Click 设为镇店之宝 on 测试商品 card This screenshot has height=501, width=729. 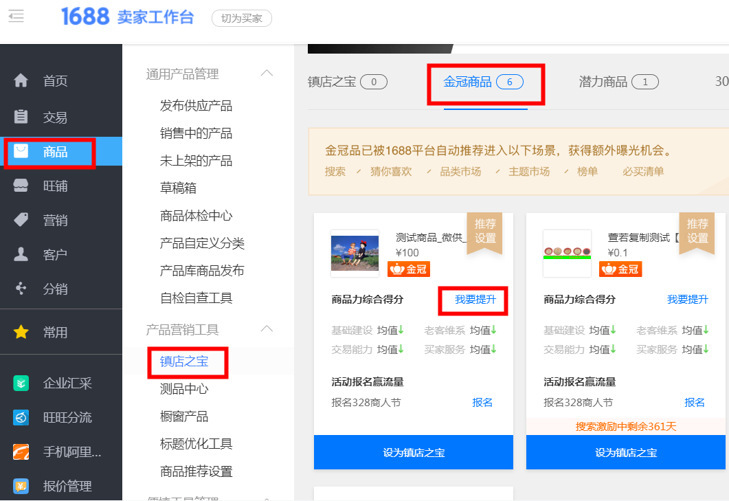[x=413, y=452]
